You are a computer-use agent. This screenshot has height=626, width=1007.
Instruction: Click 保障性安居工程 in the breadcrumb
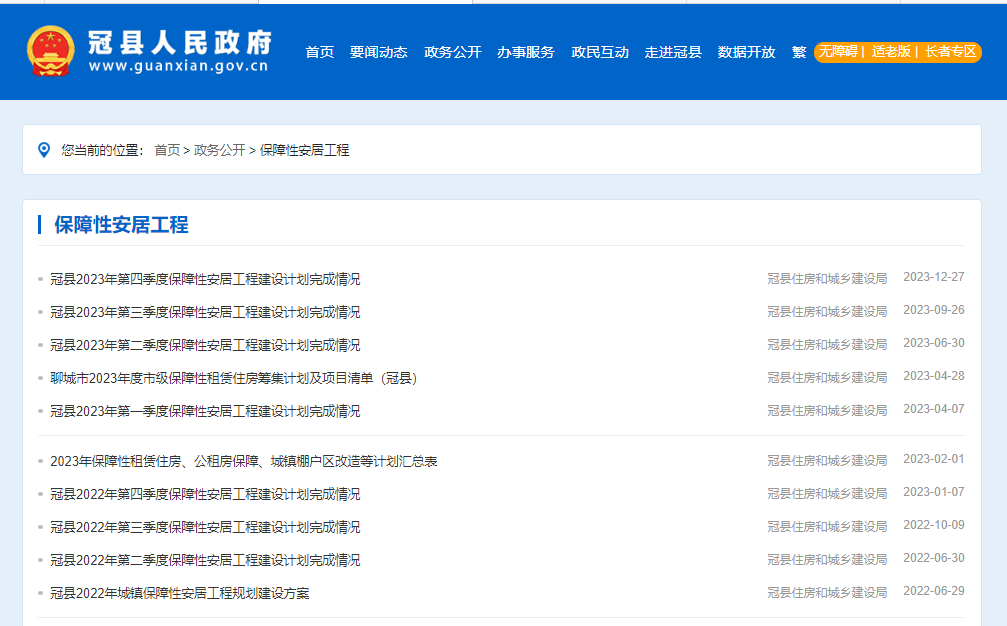pyautogui.click(x=304, y=150)
